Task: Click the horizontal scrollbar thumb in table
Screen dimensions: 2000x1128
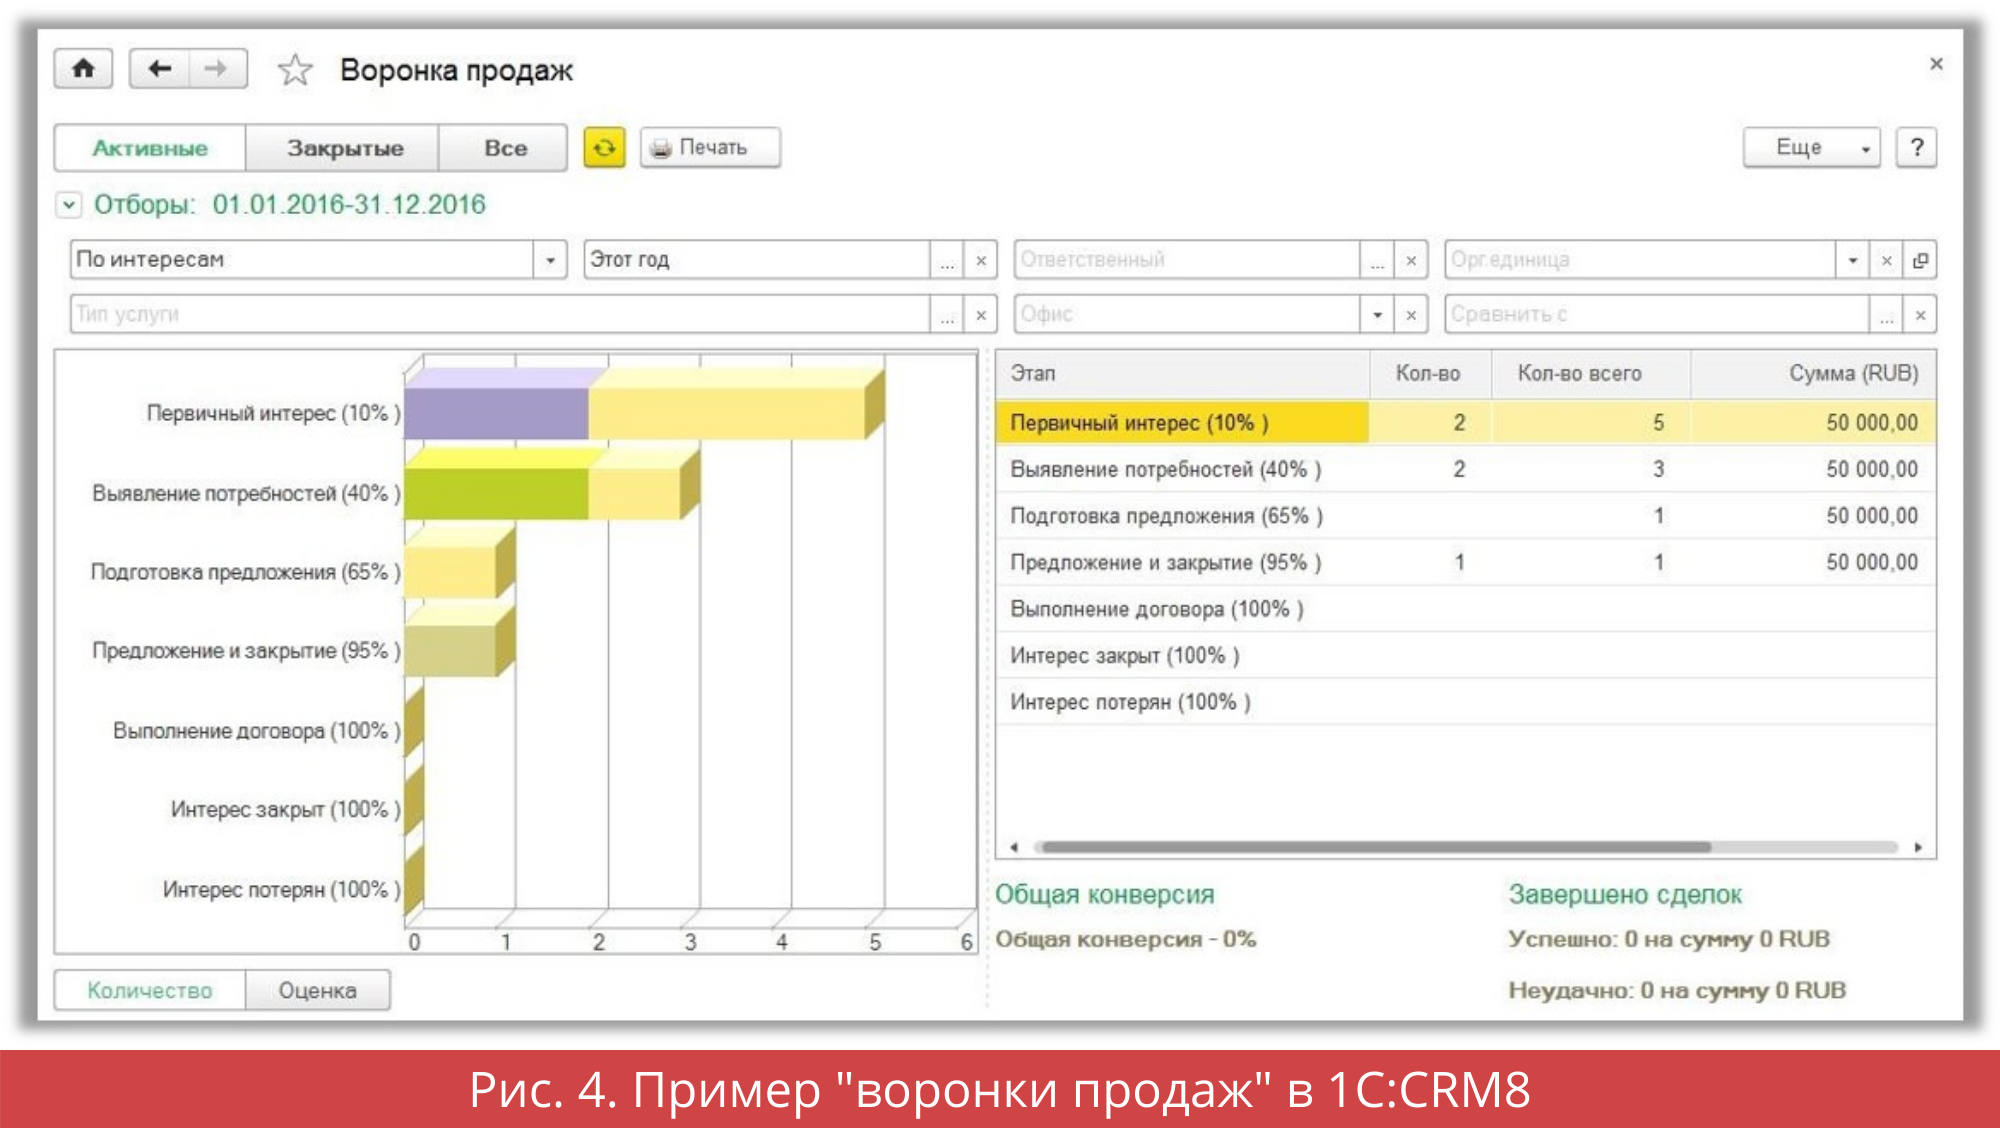Action: tap(1375, 847)
